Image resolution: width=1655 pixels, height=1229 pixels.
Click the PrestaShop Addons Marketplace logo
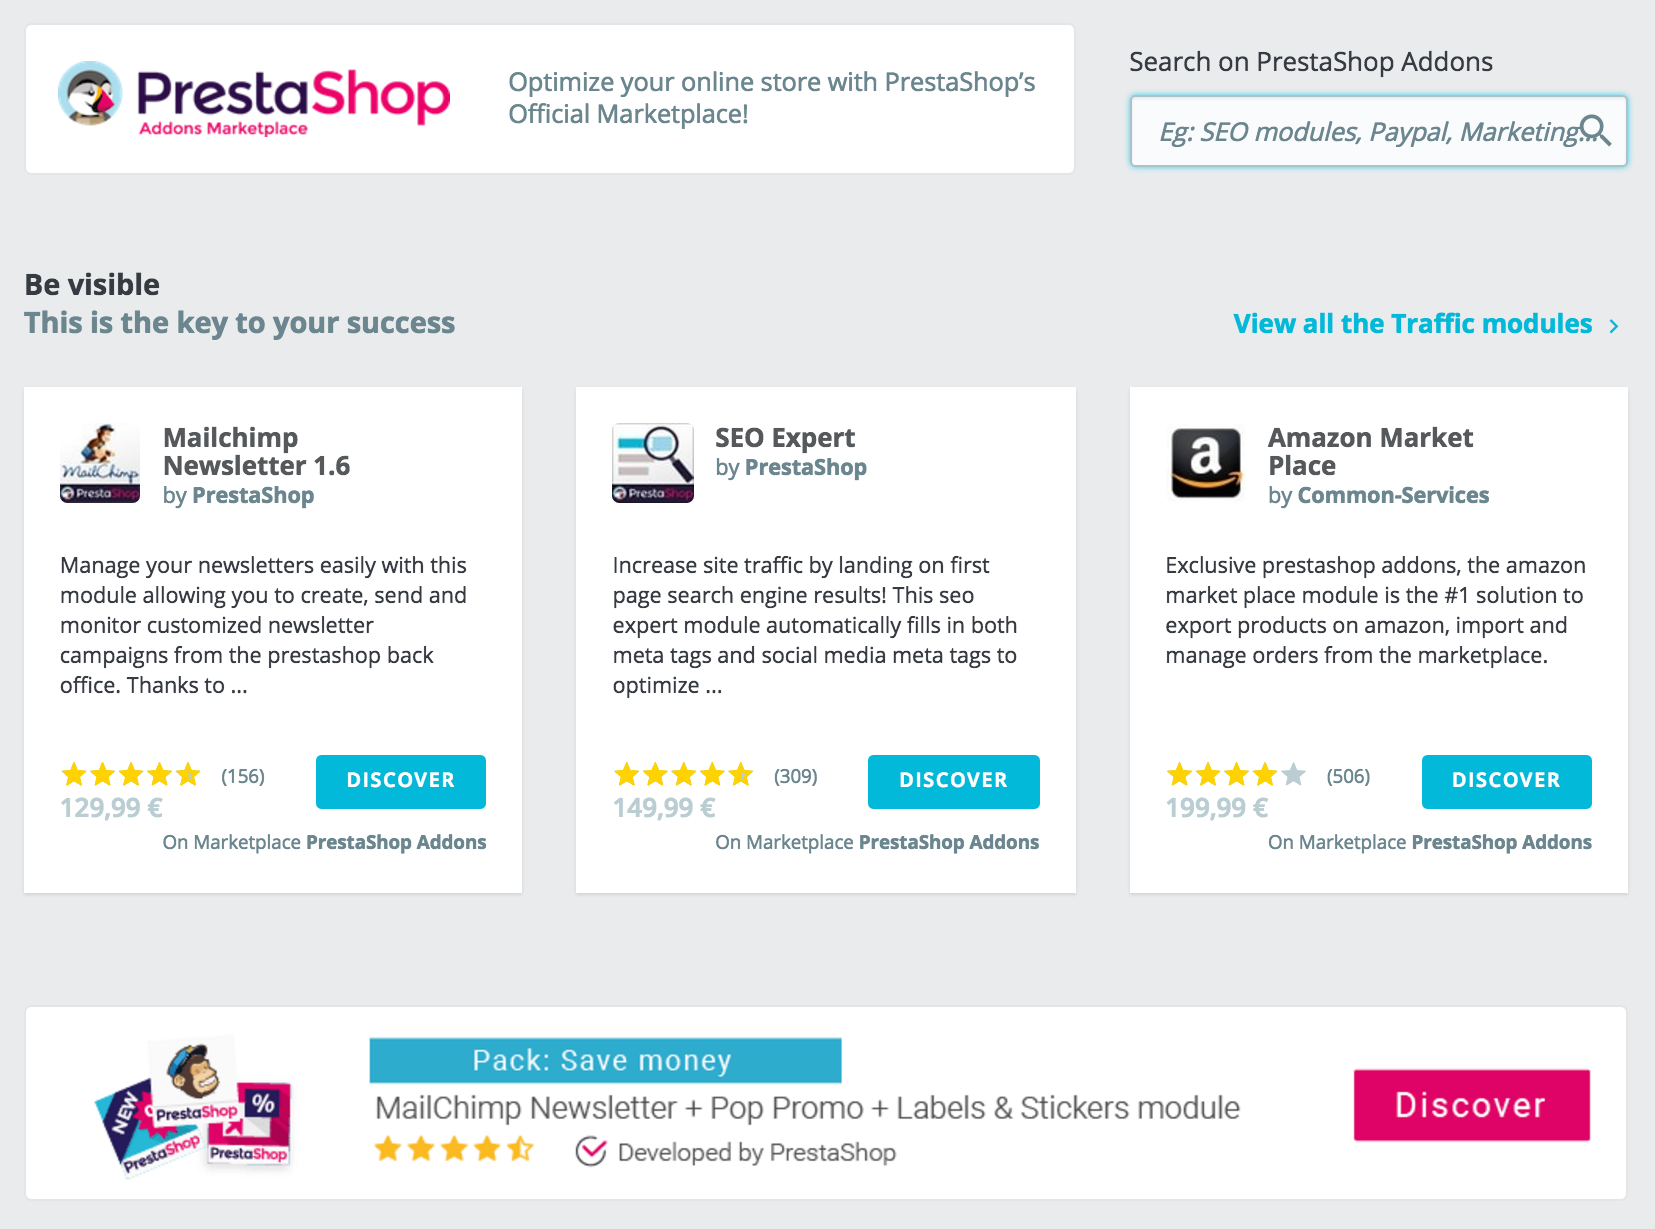click(x=254, y=99)
